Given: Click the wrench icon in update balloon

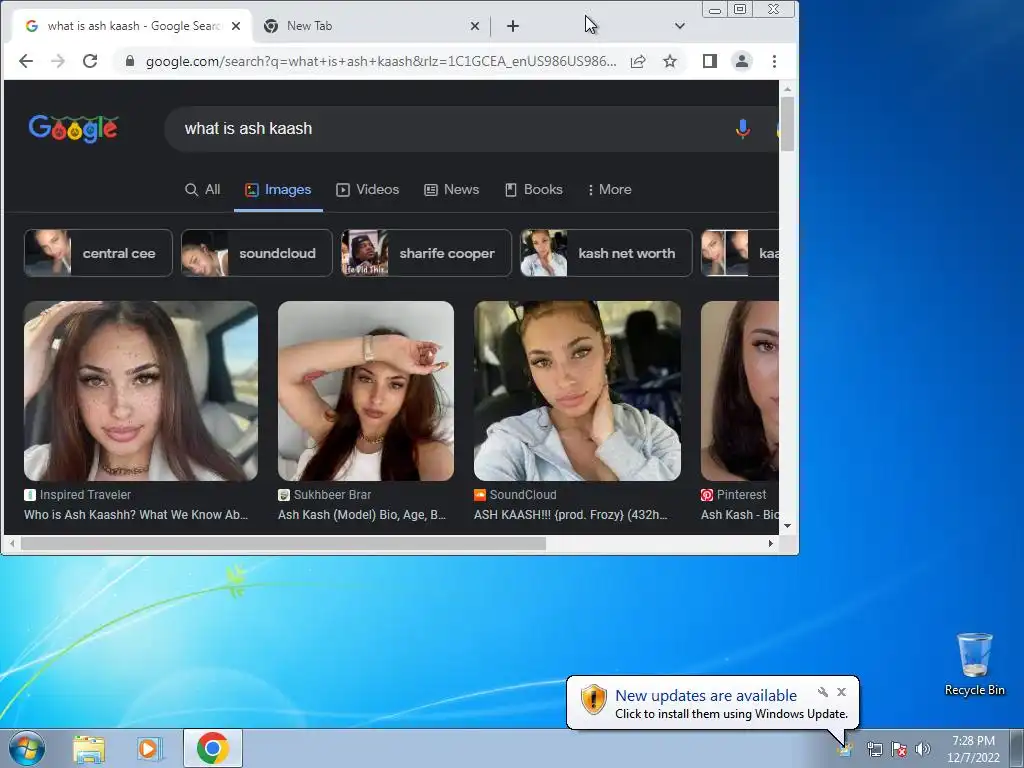Looking at the screenshot, I should pyautogui.click(x=823, y=692).
